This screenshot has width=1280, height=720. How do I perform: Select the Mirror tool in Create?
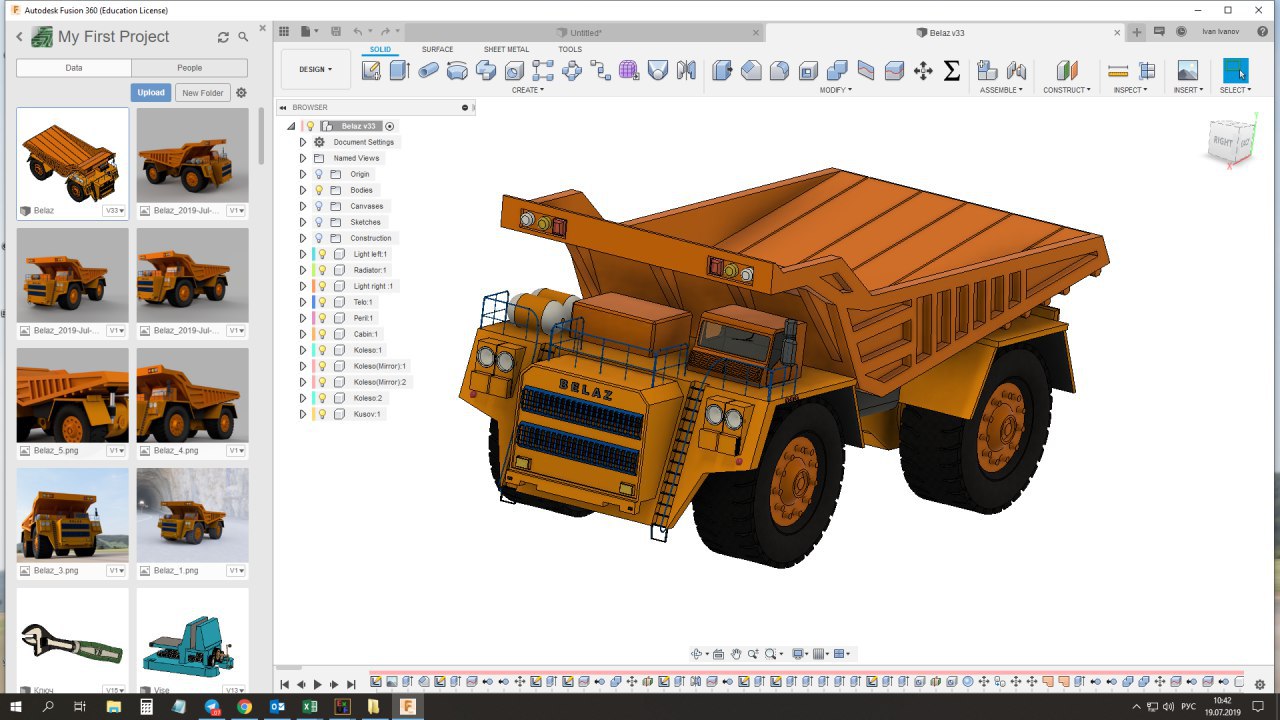point(686,70)
